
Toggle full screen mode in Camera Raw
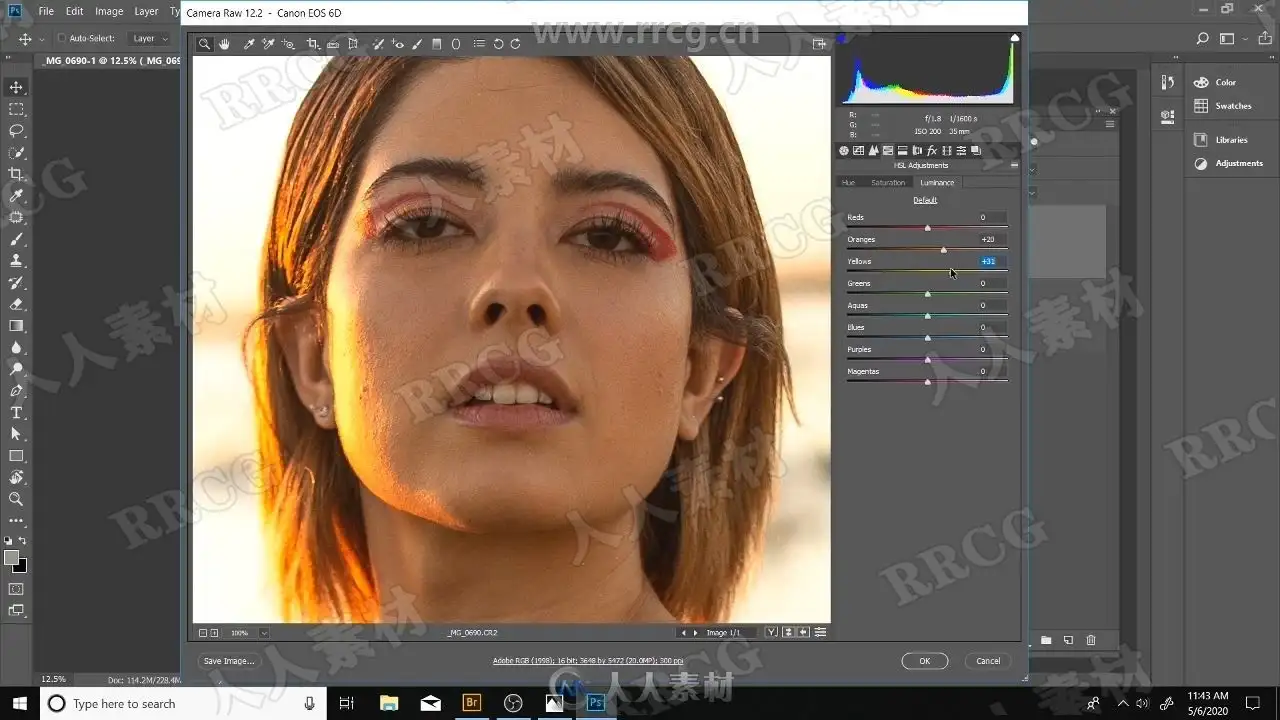pos(819,44)
